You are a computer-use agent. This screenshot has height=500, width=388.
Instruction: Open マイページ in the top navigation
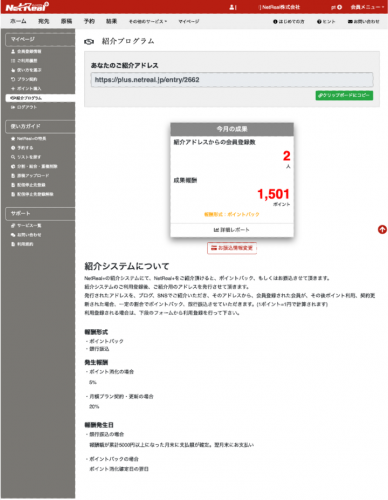click(189, 22)
